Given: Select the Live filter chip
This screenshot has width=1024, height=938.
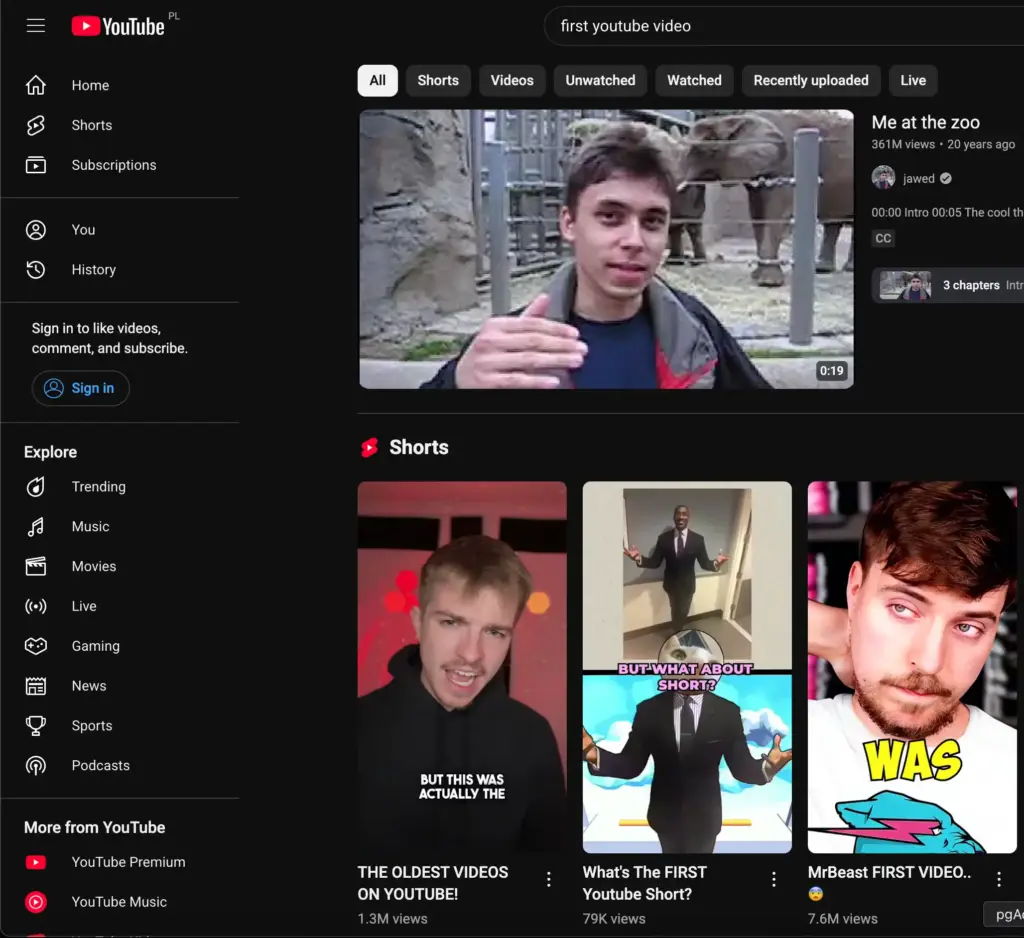Looking at the screenshot, I should pyautogui.click(x=913, y=80).
